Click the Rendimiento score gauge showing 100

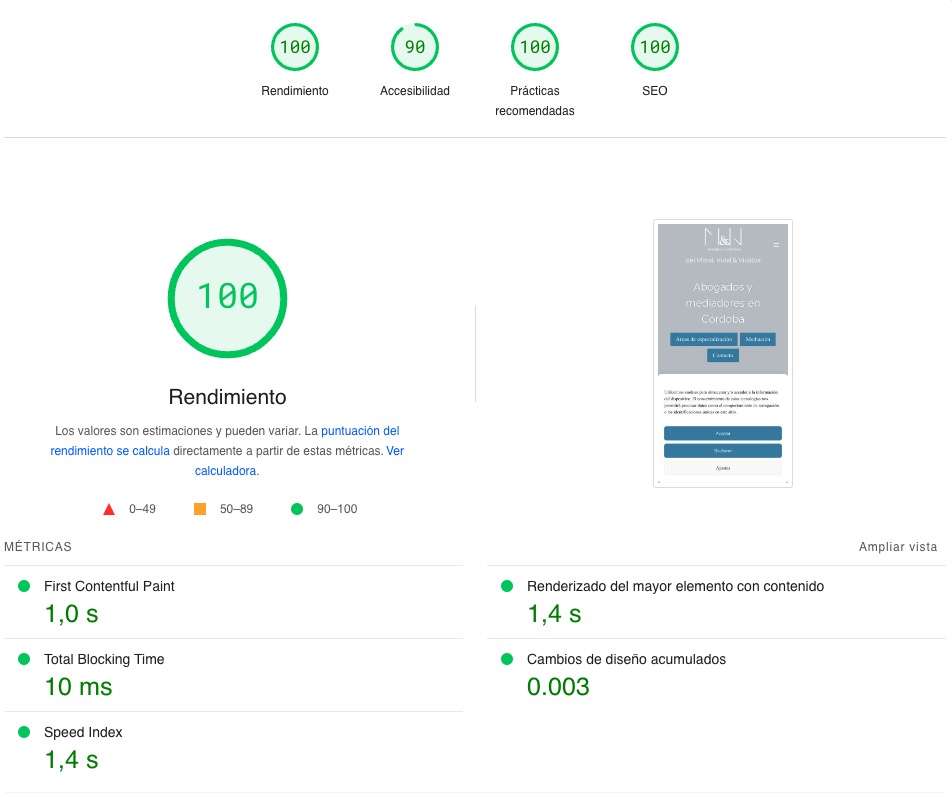pyautogui.click(x=294, y=46)
